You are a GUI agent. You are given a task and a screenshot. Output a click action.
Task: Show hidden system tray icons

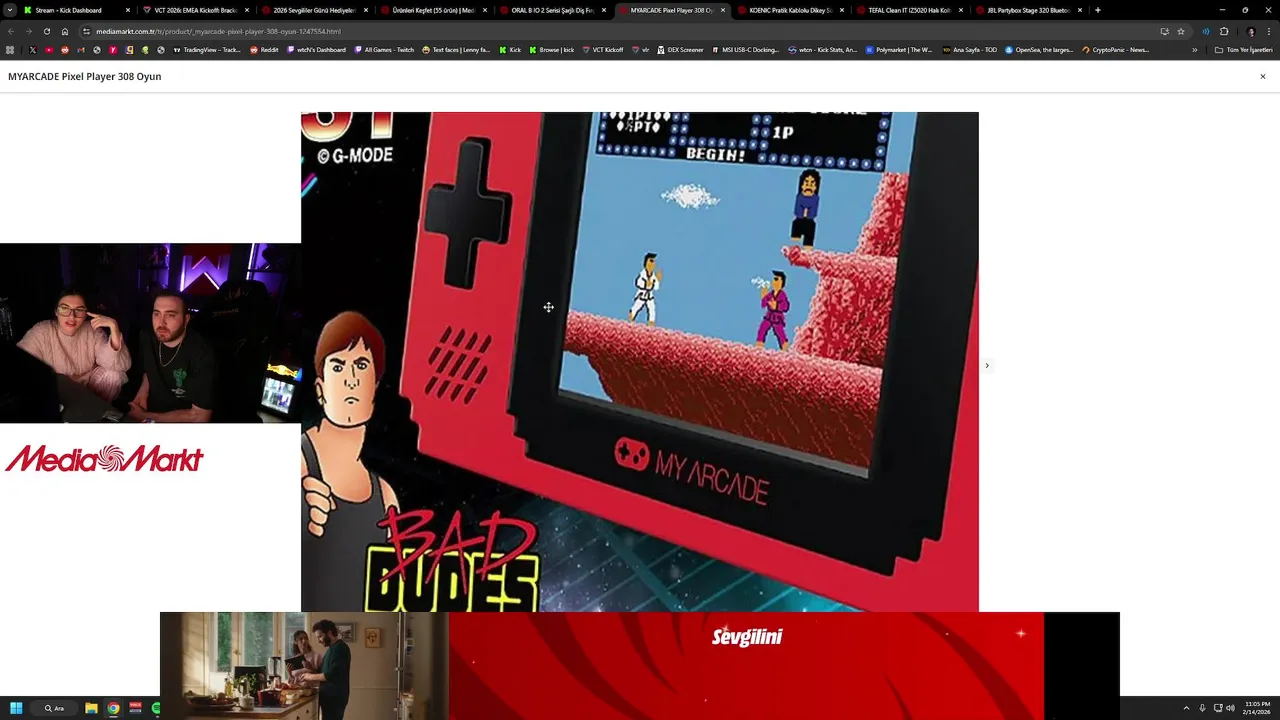tap(1186, 708)
